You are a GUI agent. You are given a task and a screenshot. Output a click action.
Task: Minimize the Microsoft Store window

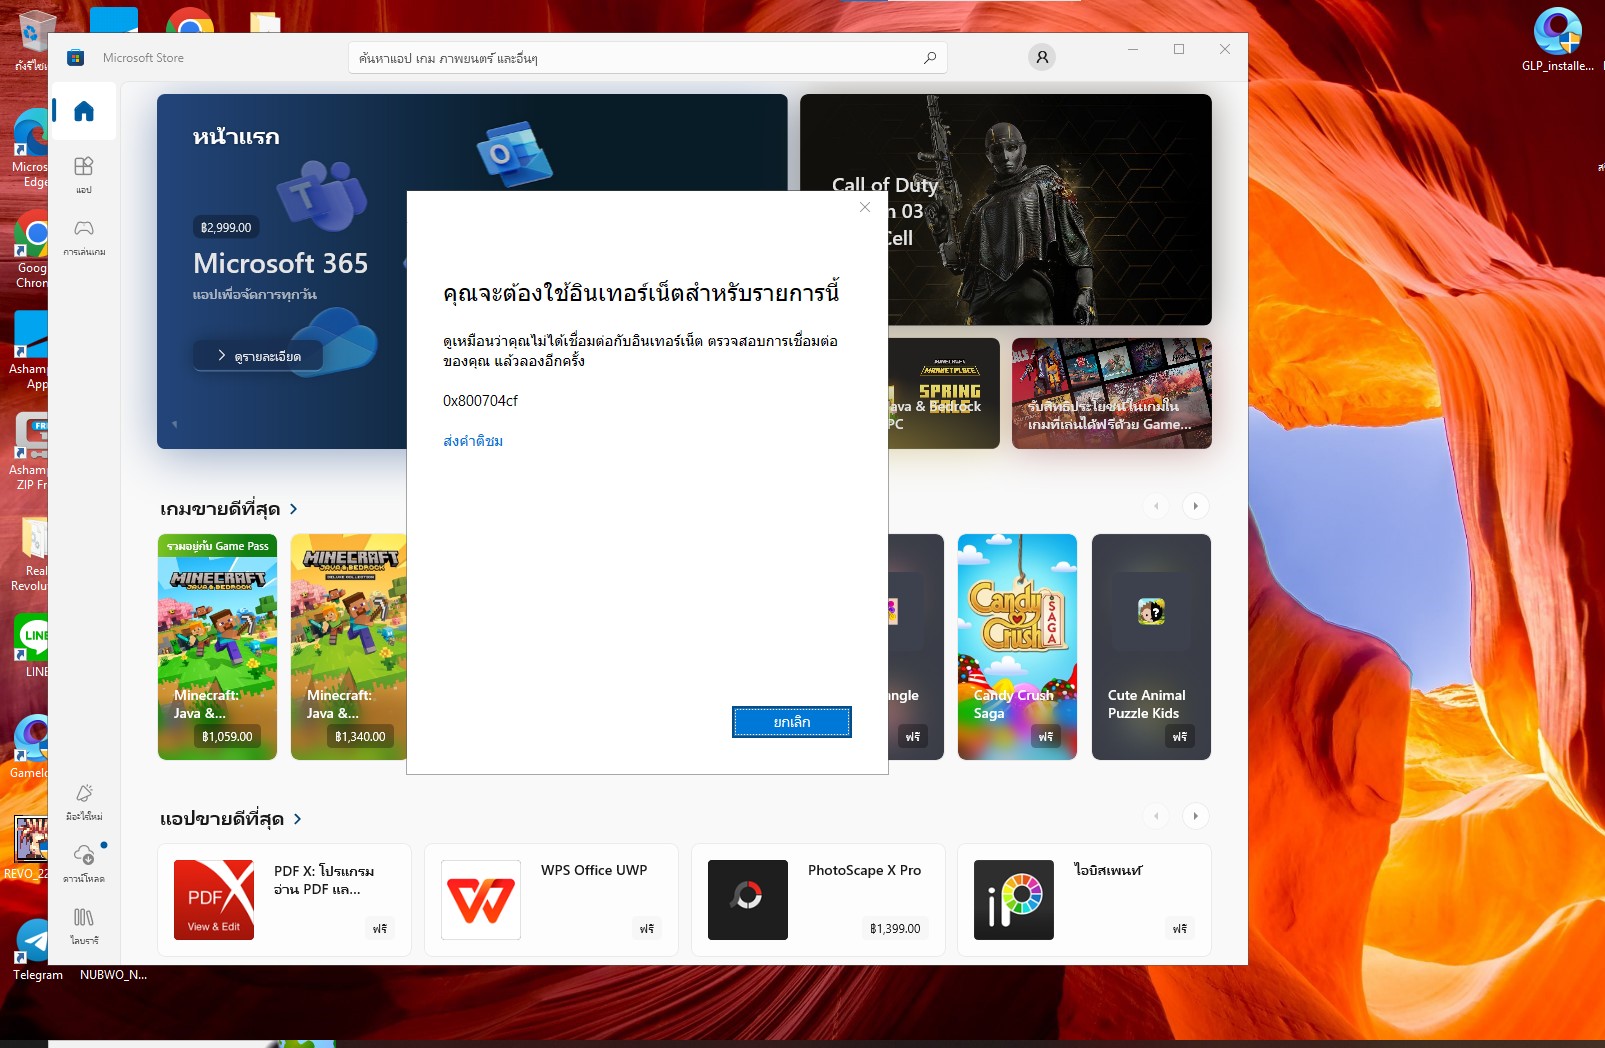tap(1133, 49)
